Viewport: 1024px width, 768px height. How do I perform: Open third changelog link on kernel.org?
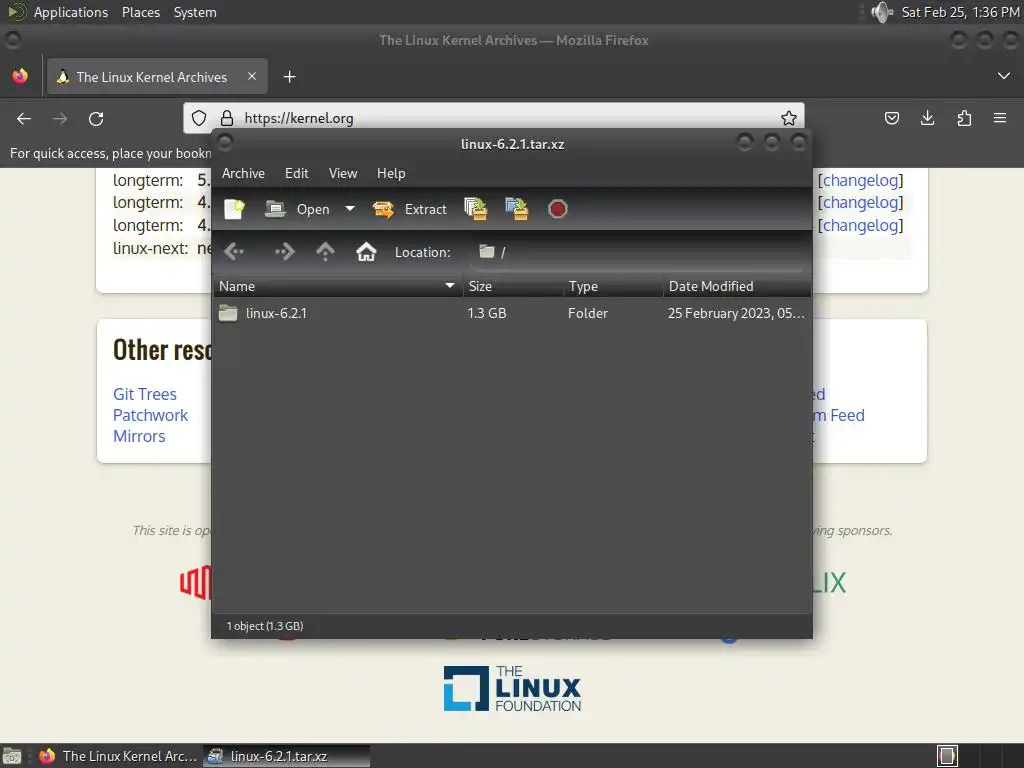(861, 225)
